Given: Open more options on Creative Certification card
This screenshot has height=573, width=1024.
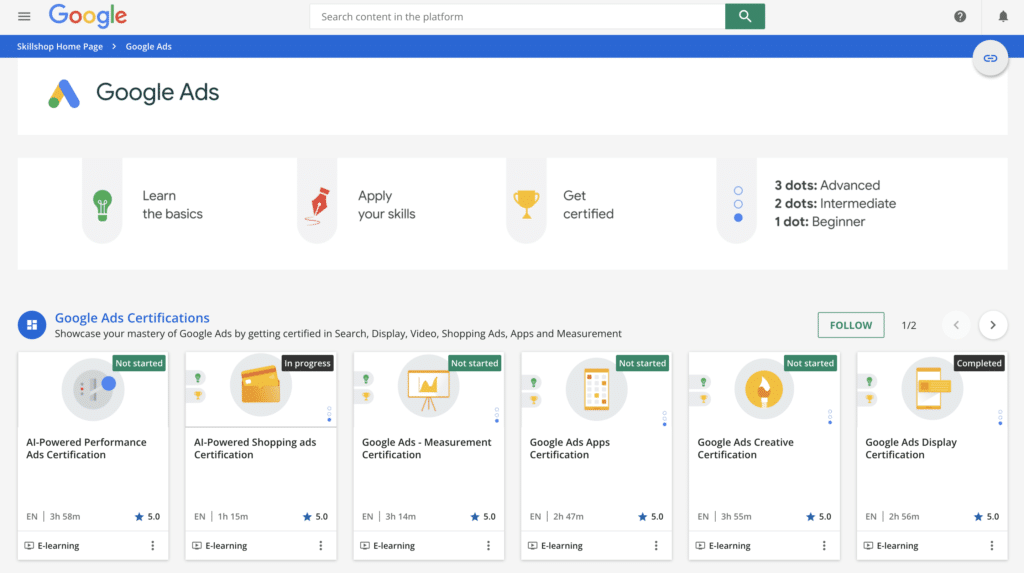Looking at the screenshot, I should tap(824, 546).
